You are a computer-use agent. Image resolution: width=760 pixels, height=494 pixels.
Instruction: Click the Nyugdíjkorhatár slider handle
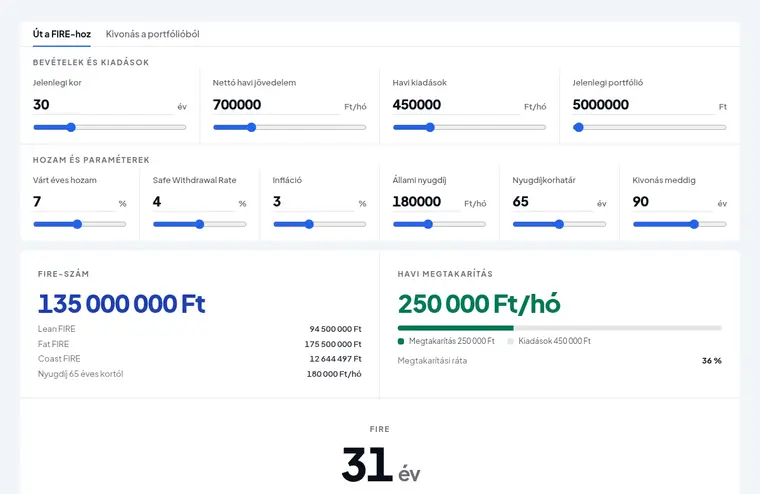pos(559,224)
